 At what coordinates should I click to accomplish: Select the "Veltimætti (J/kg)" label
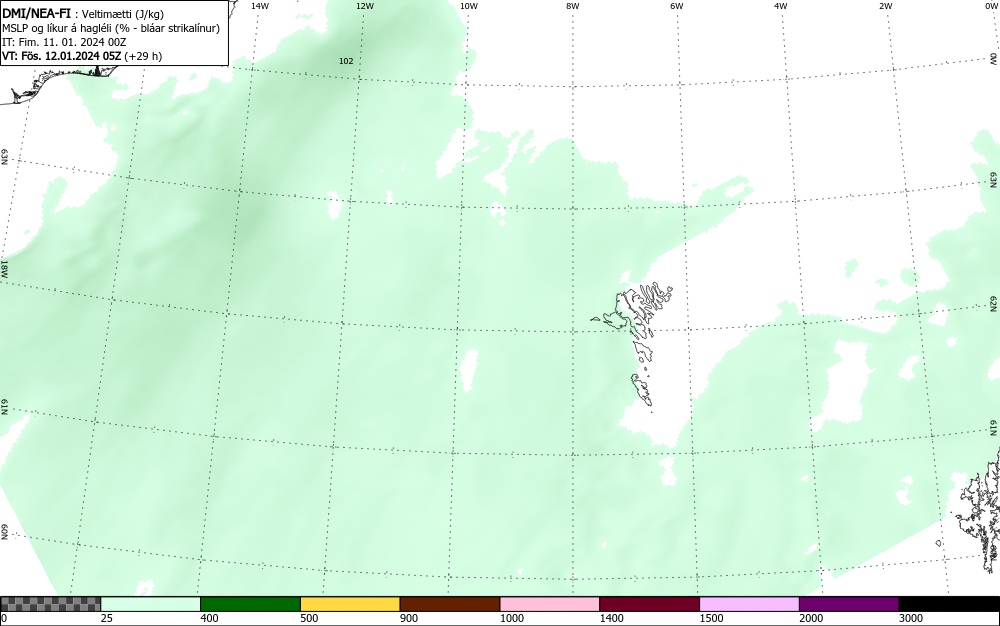pos(122,15)
